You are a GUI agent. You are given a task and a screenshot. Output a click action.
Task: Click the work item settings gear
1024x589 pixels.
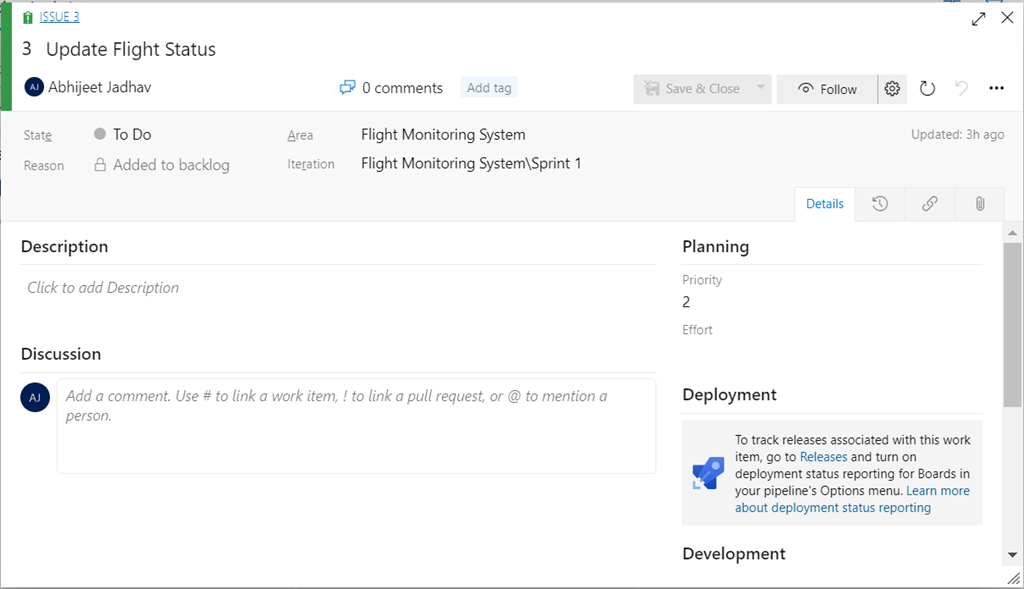click(x=892, y=89)
